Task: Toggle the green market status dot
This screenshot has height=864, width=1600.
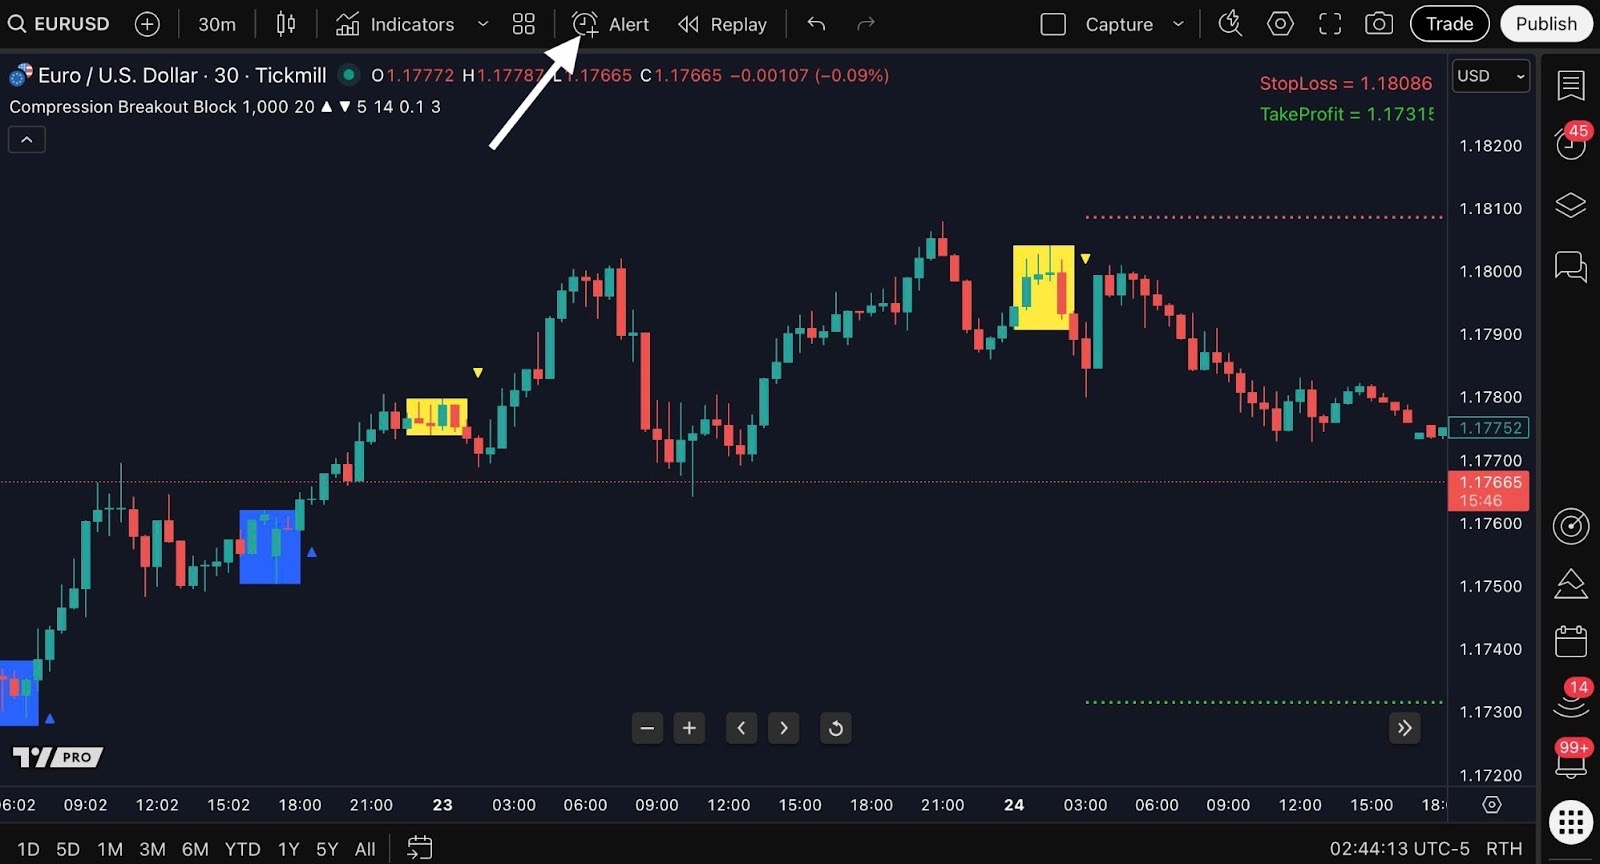Action: click(x=349, y=74)
